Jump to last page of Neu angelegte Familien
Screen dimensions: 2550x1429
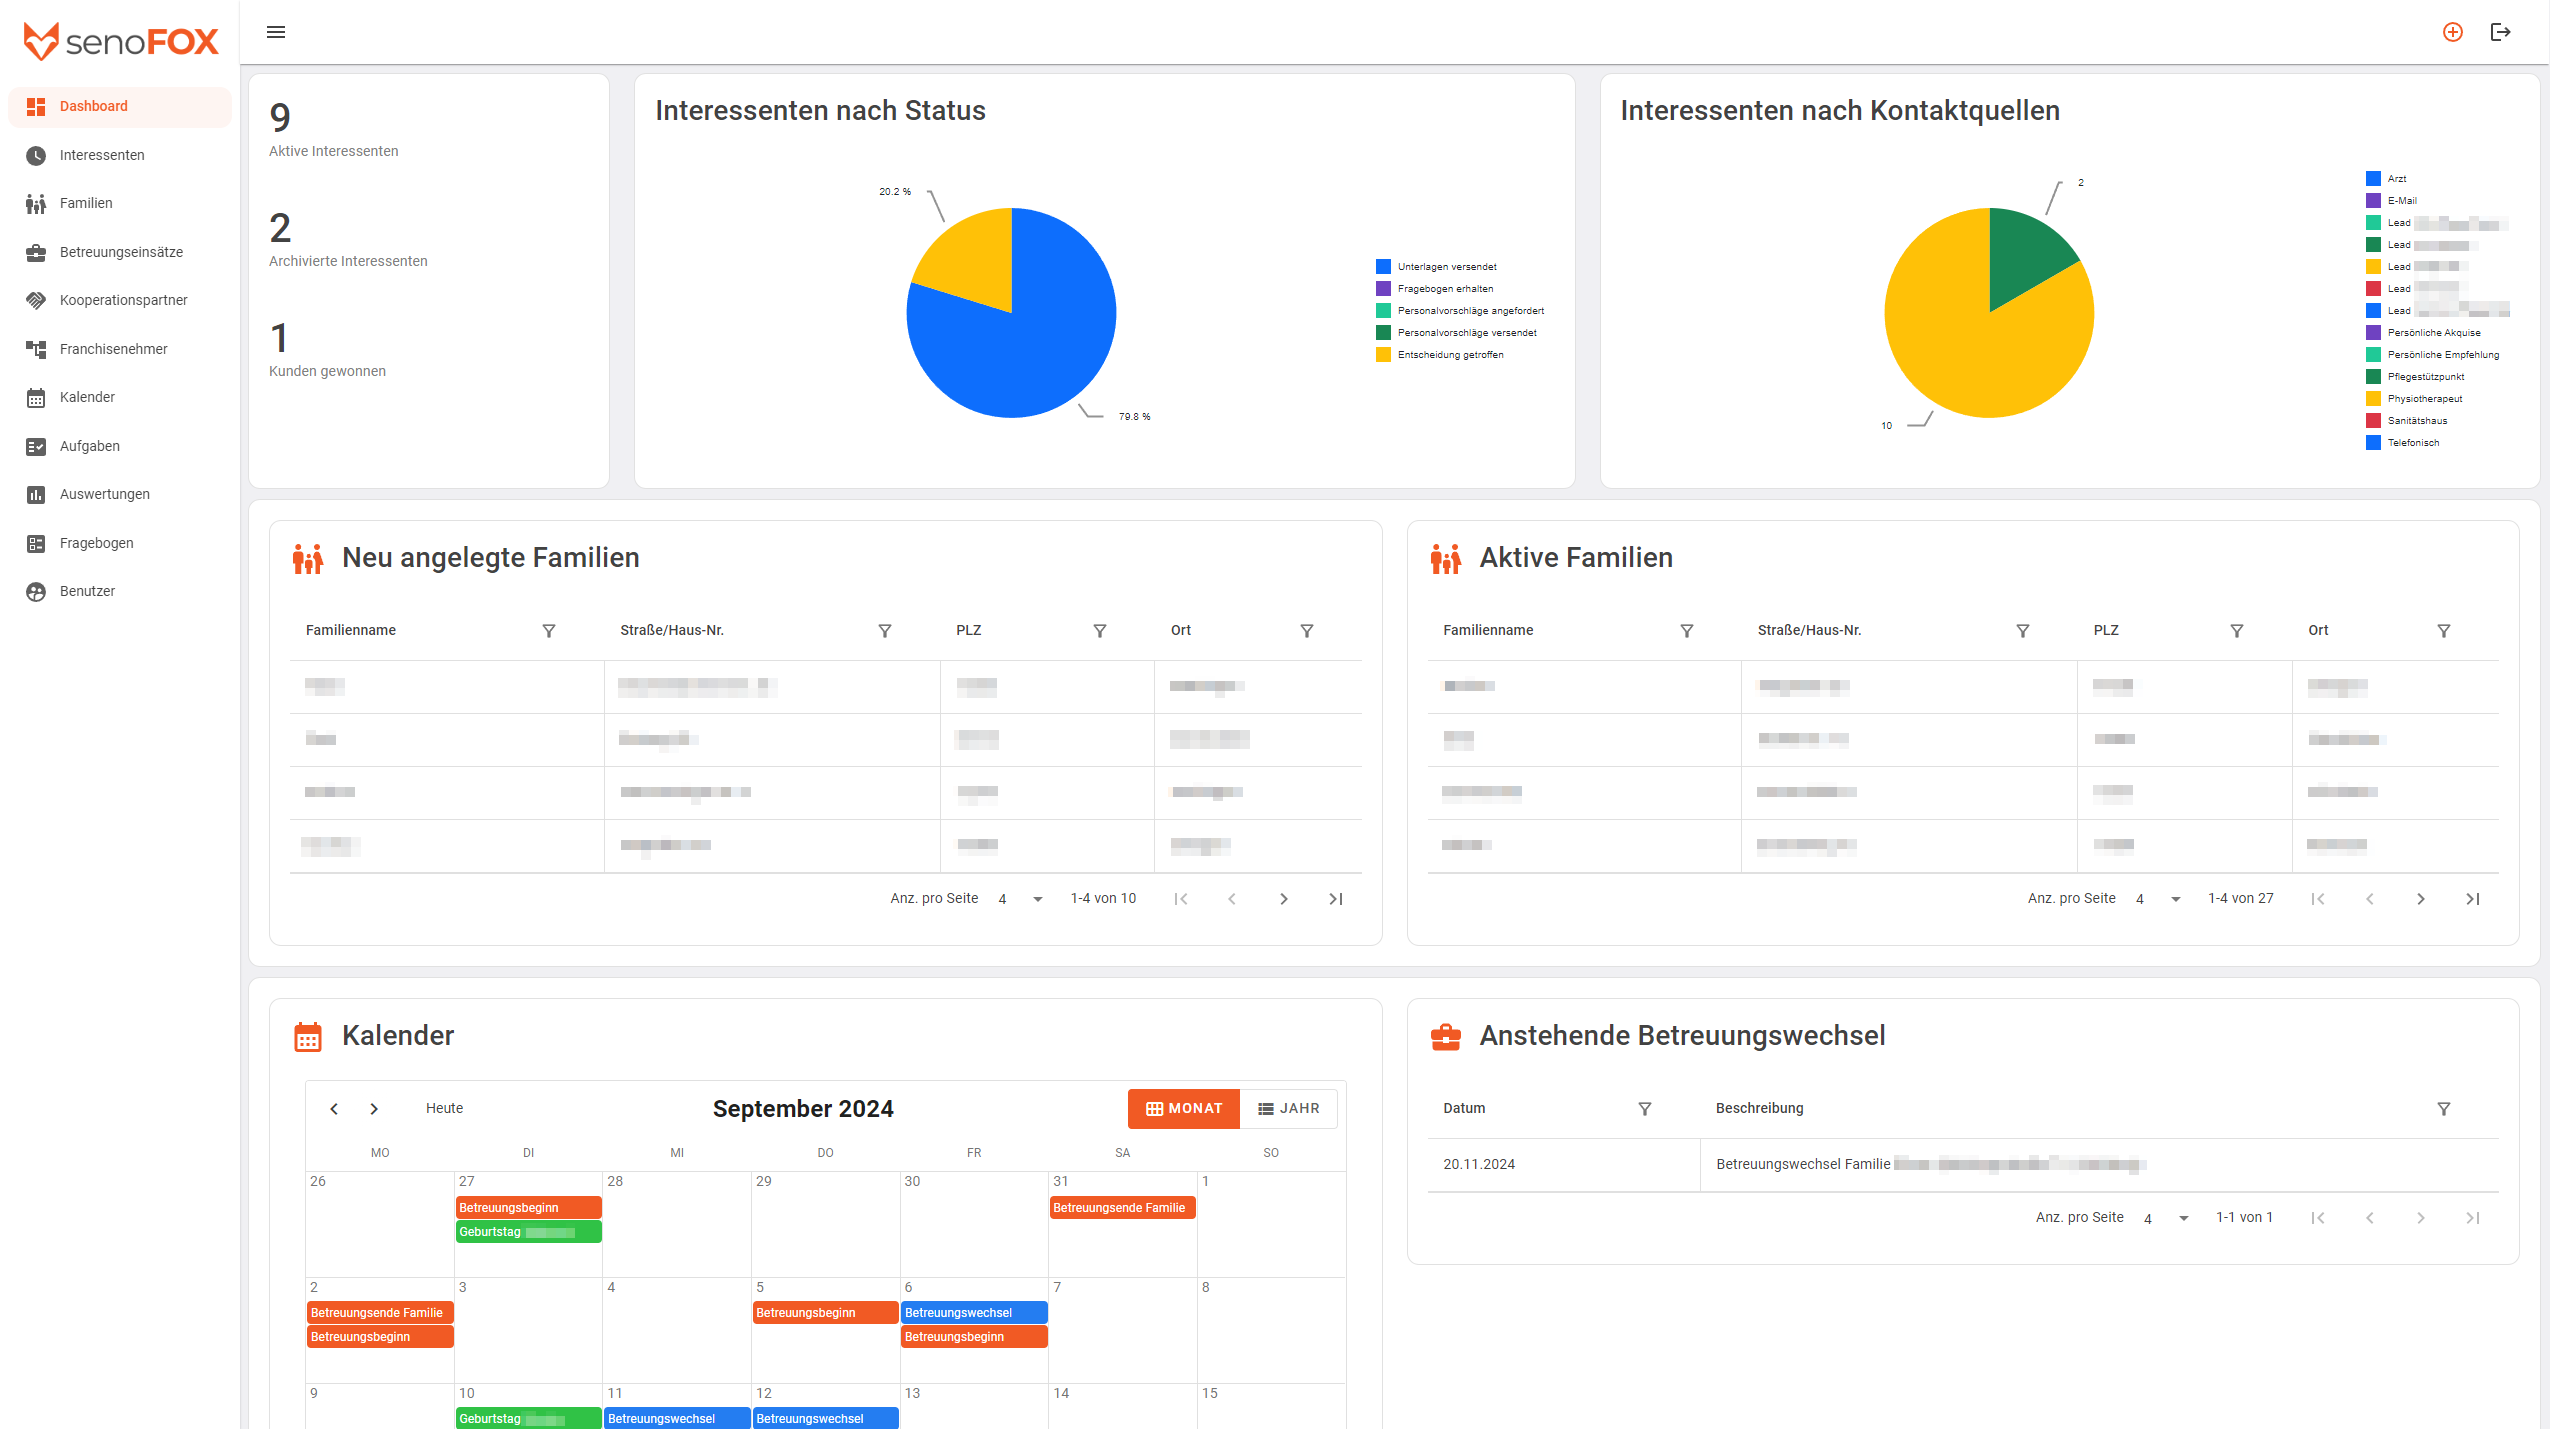[x=1335, y=899]
